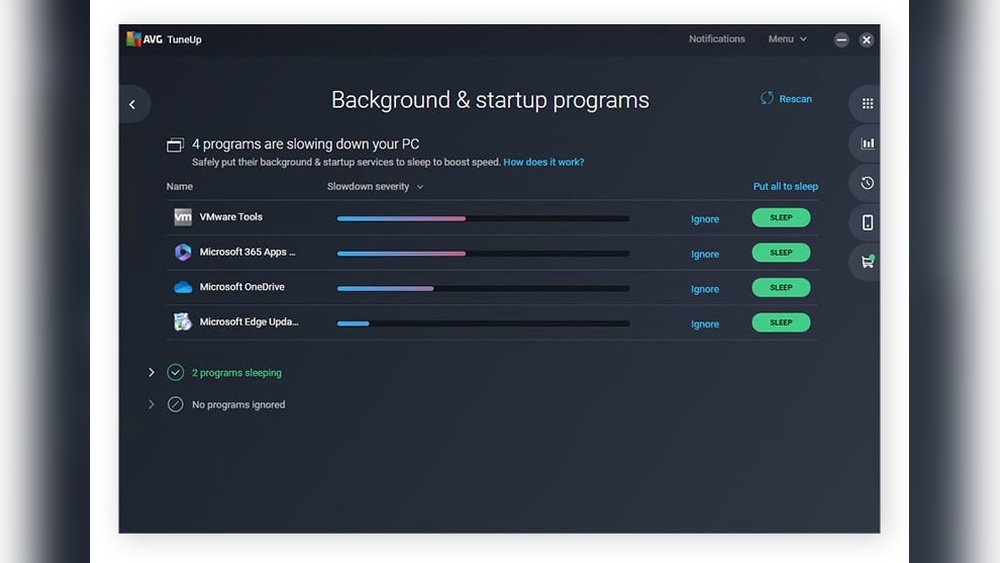Expand the No programs ignored section
The height and width of the screenshot is (563, 1000).
151,404
